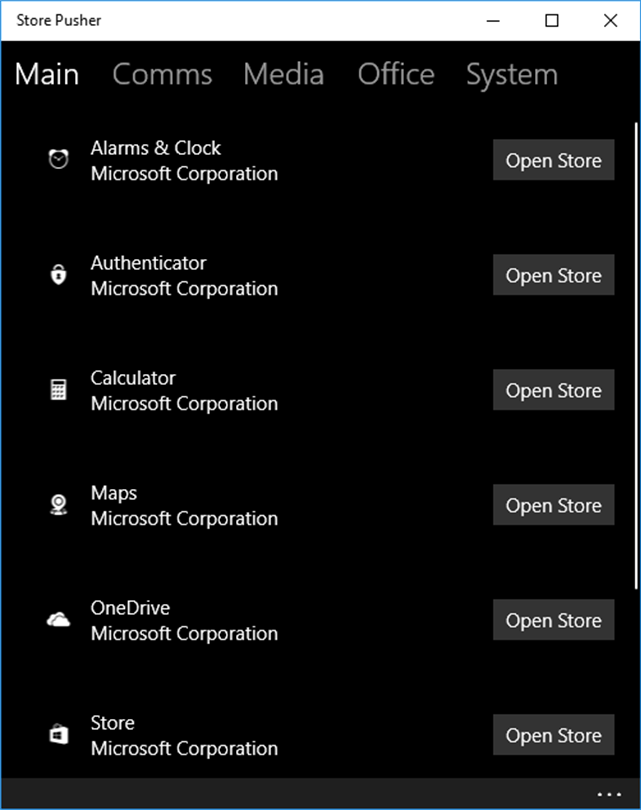Click the Alarms & Clock app icon
Image resolution: width=641 pixels, height=810 pixels.
[x=59, y=160]
